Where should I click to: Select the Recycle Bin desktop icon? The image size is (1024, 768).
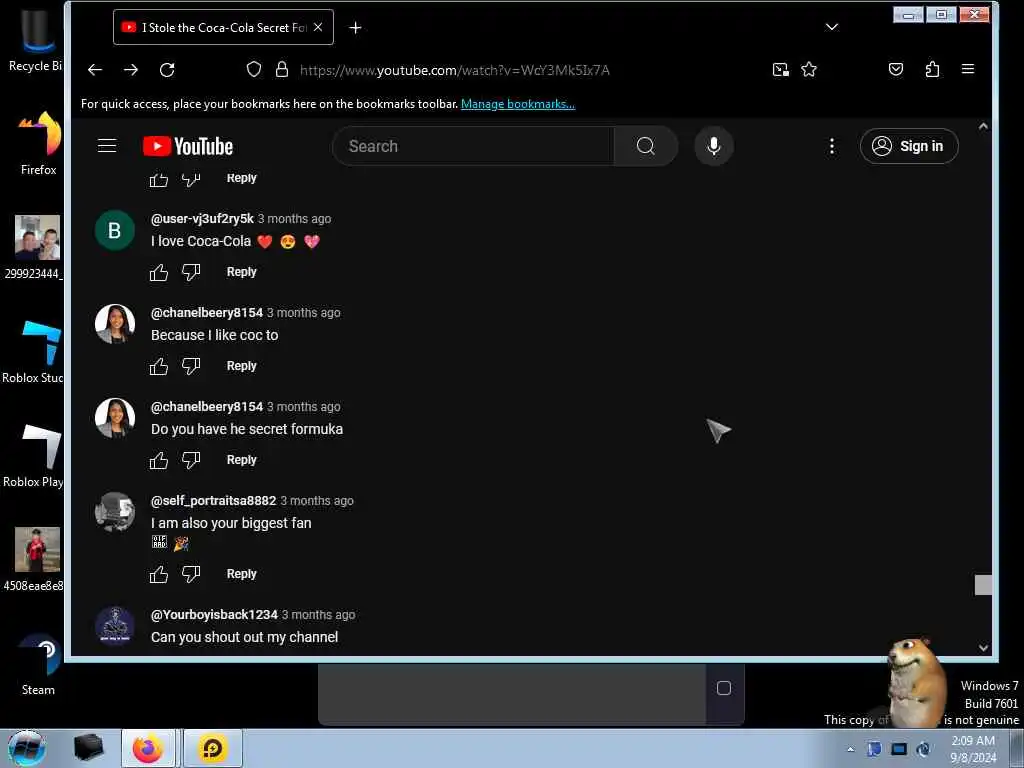tap(36, 40)
